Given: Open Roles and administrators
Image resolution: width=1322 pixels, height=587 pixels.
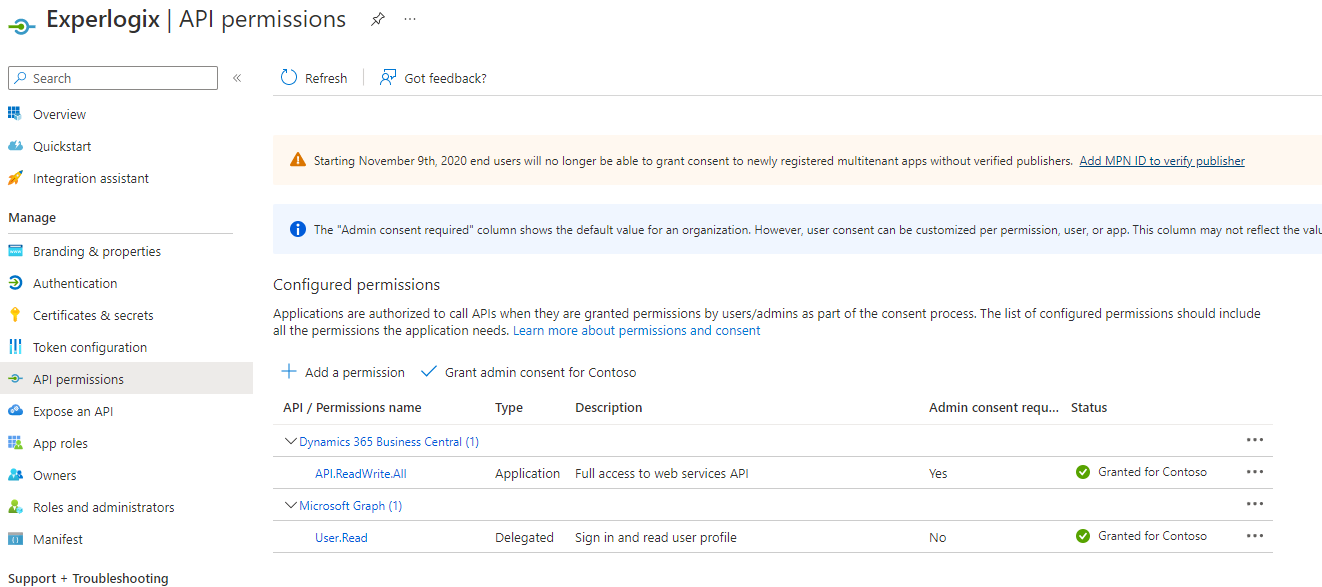Looking at the screenshot, I should [x=104, y=507].
